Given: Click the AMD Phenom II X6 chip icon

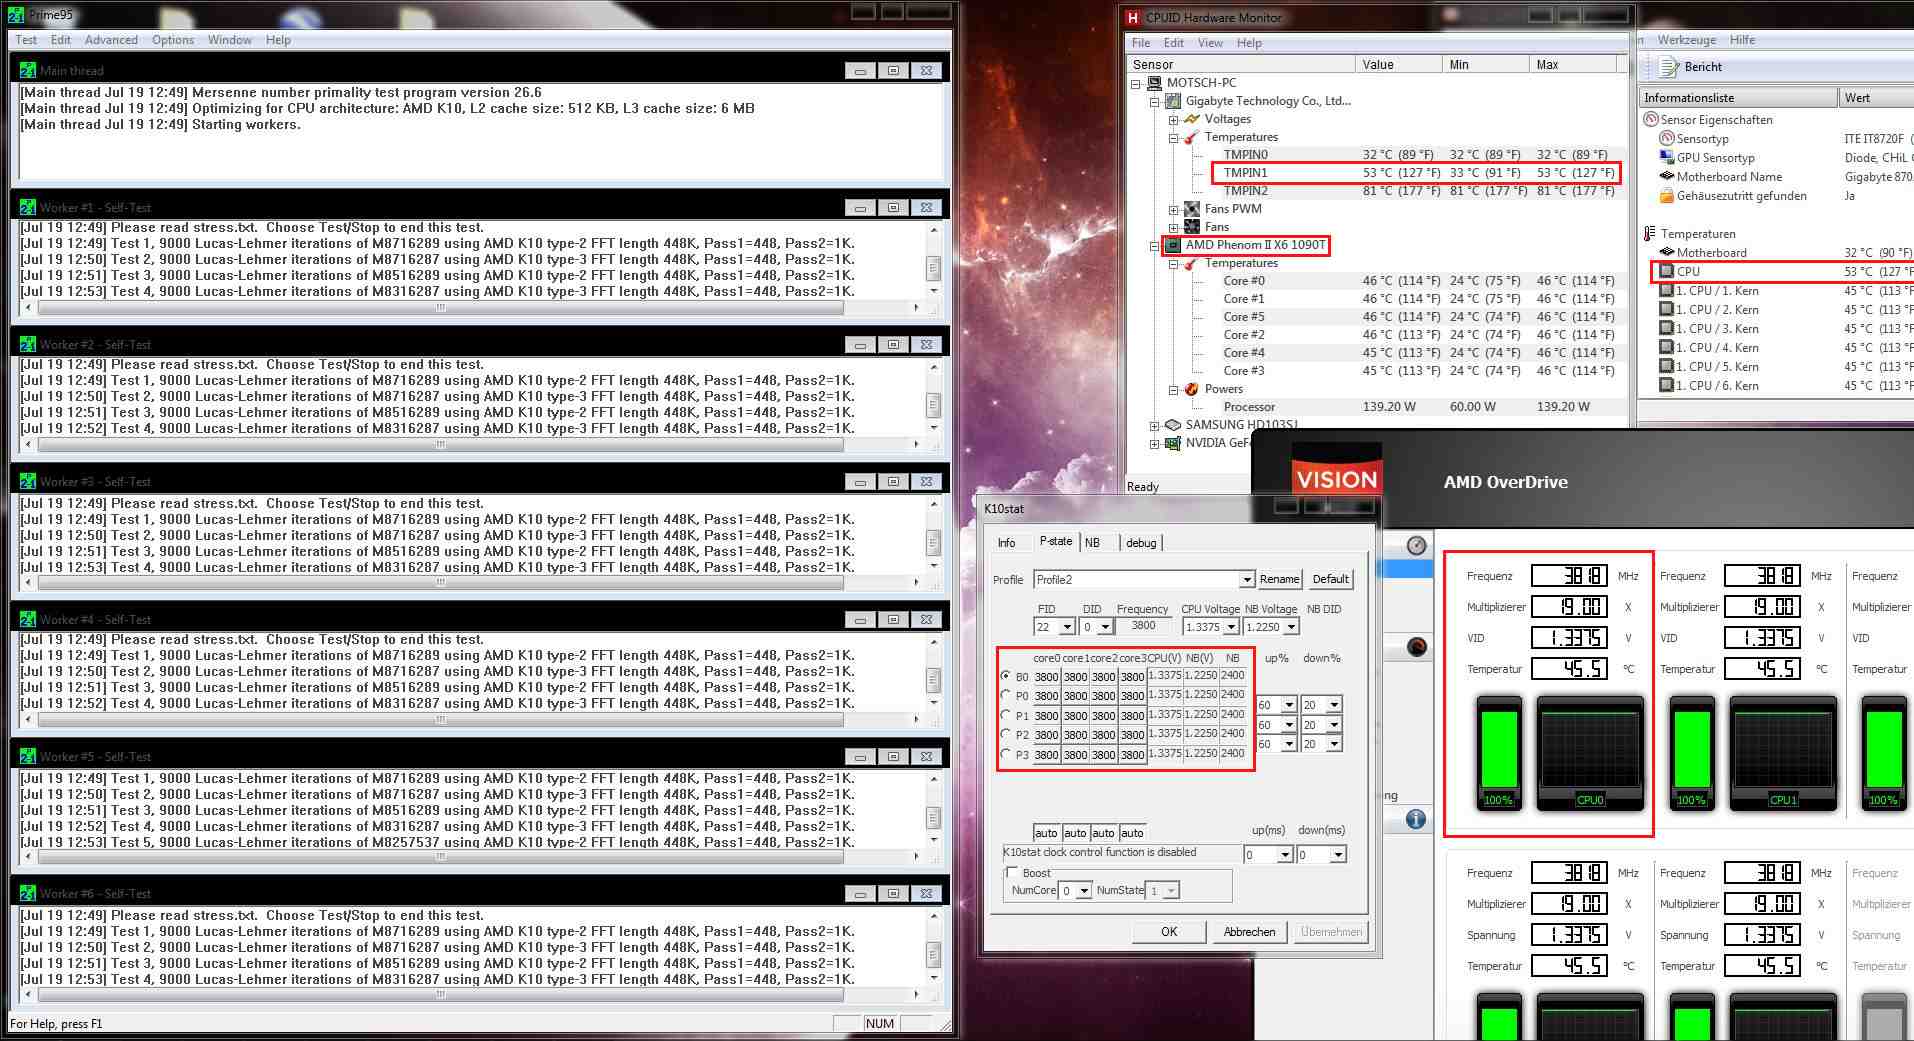Looking at the screenshot, I should pyautogui.click(x=1174, y=245).
